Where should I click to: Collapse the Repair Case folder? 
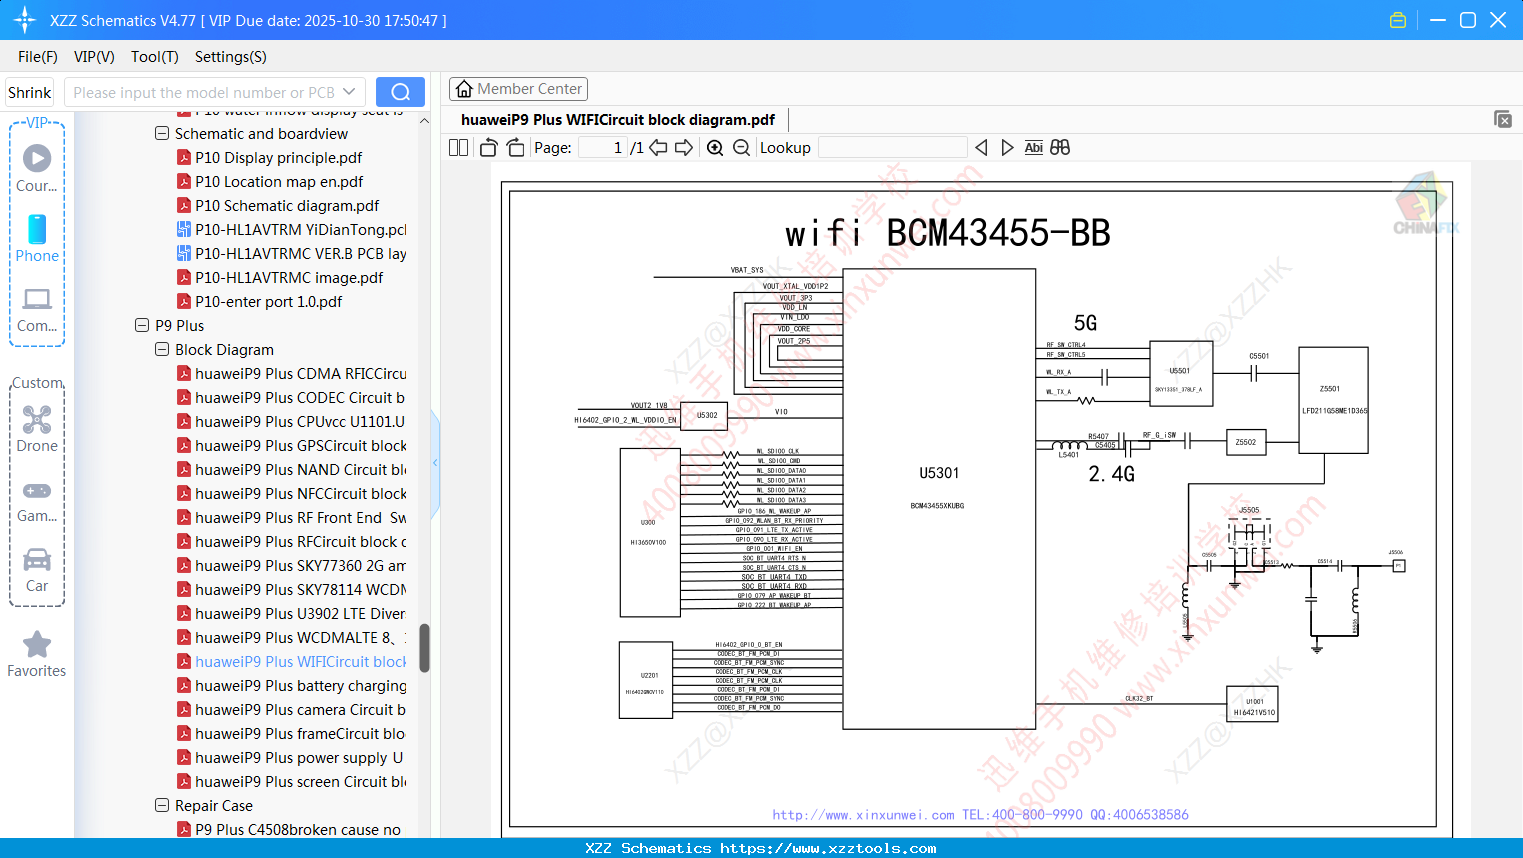[x=162, y=805]
